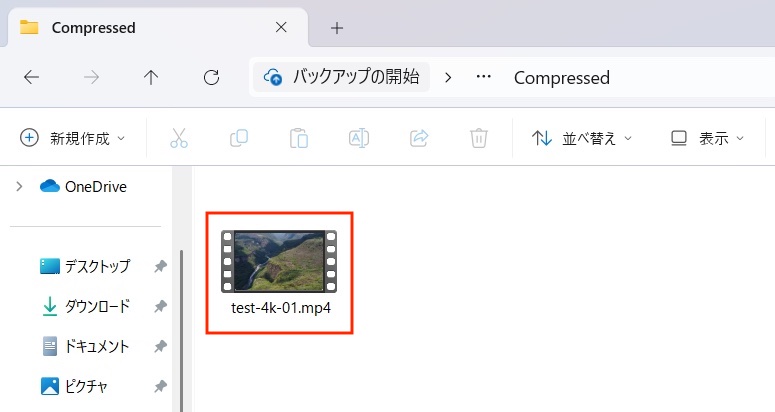Click the Delete trash can icon
Viewport: 775px width, 412px height.
point(480,138)
